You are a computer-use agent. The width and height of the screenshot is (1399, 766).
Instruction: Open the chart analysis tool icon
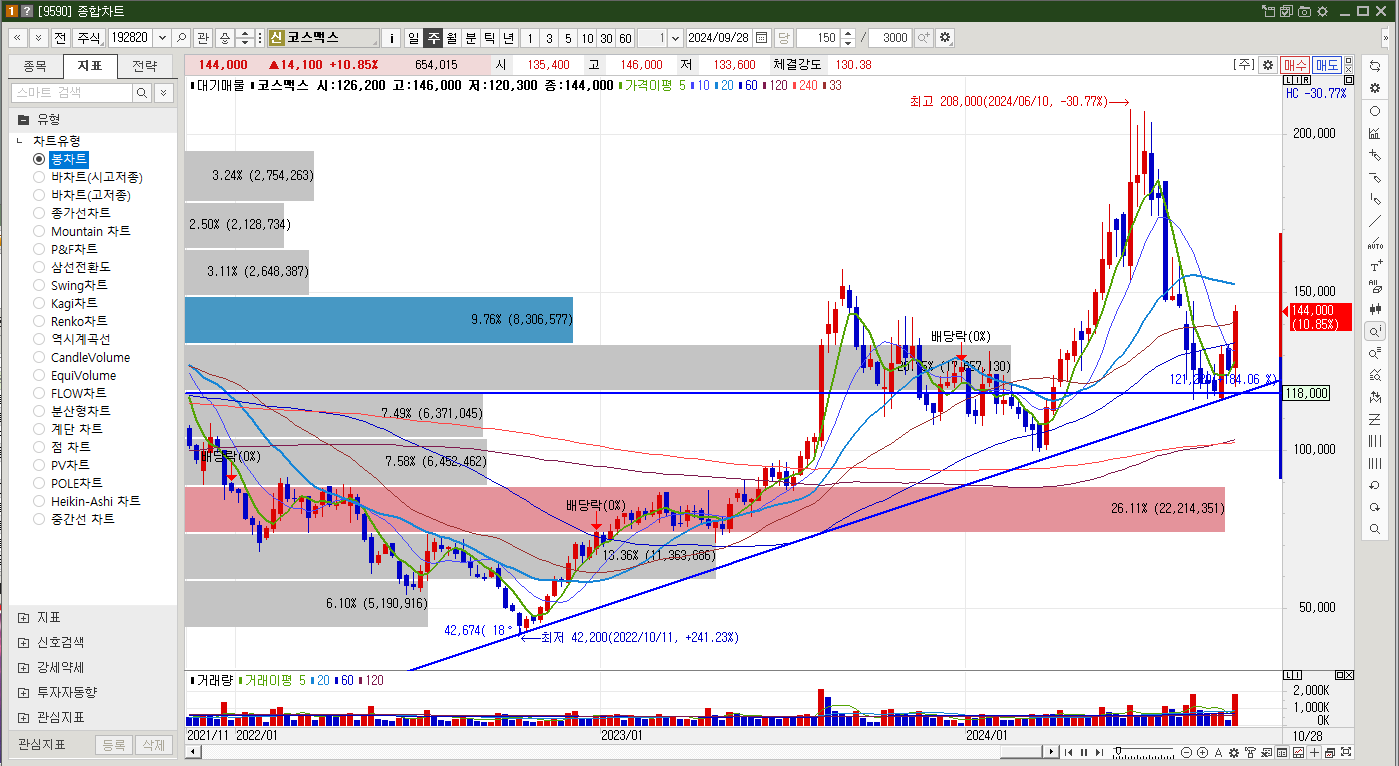point(1376,133)
